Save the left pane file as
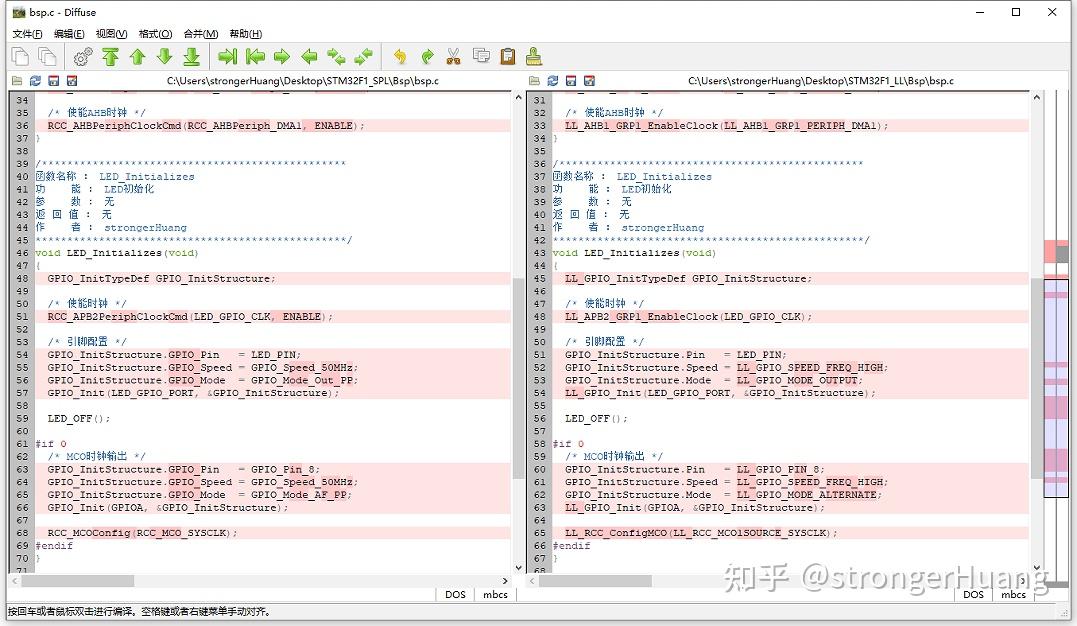 (71, 80)
